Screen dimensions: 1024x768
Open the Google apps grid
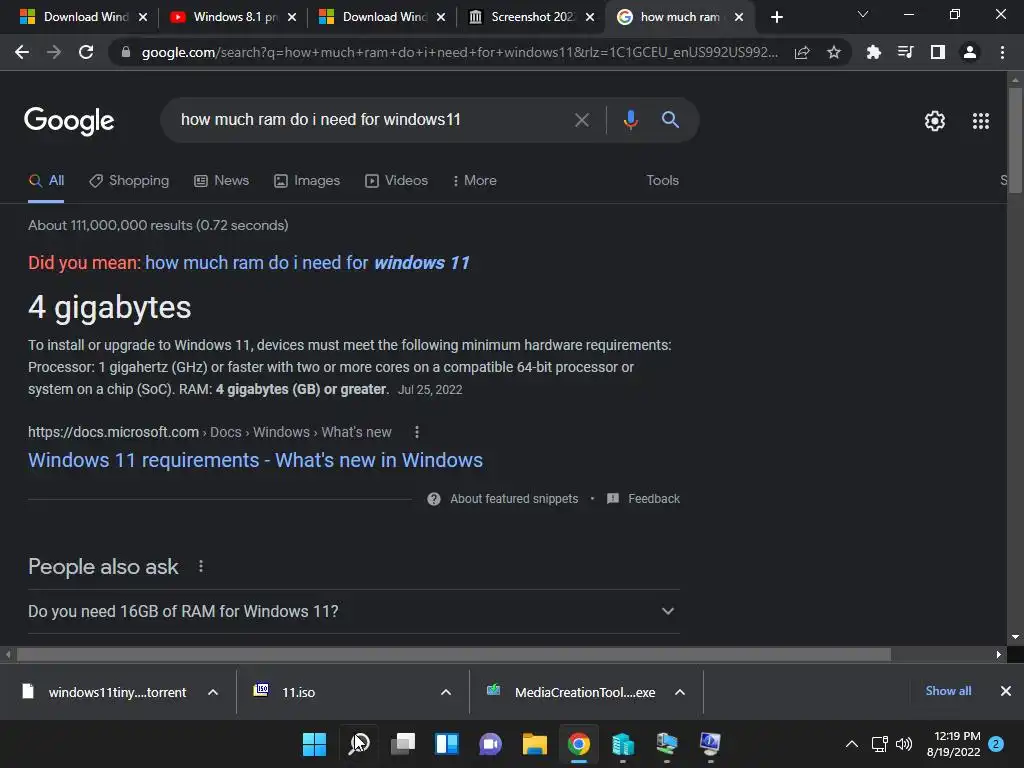(981, 121)
